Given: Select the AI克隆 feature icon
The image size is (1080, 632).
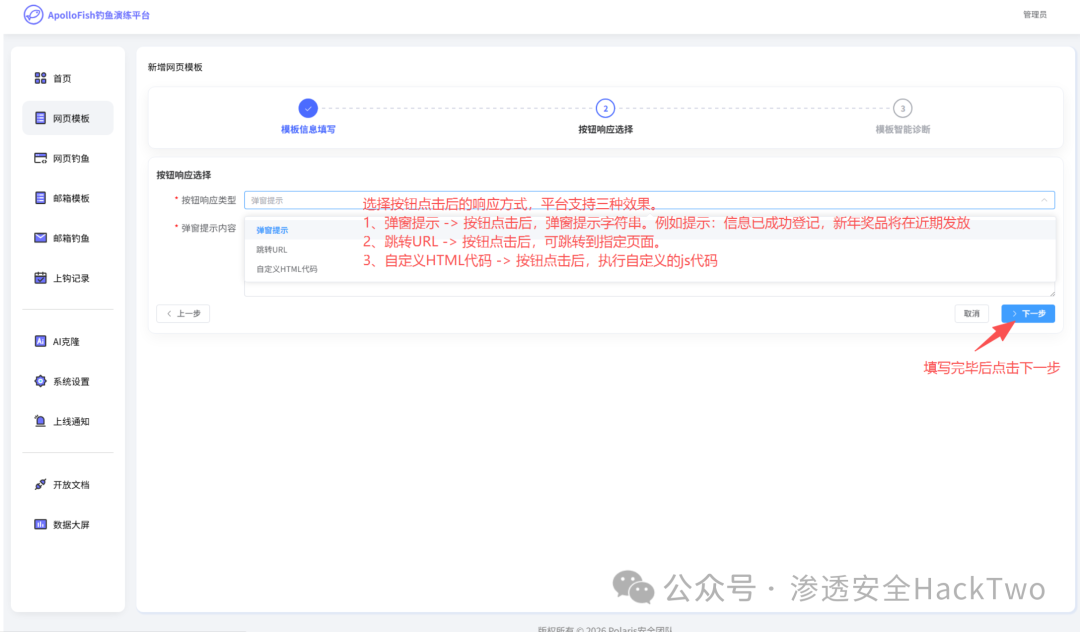Looking at the screenshot, I should (x=40, y=341).
